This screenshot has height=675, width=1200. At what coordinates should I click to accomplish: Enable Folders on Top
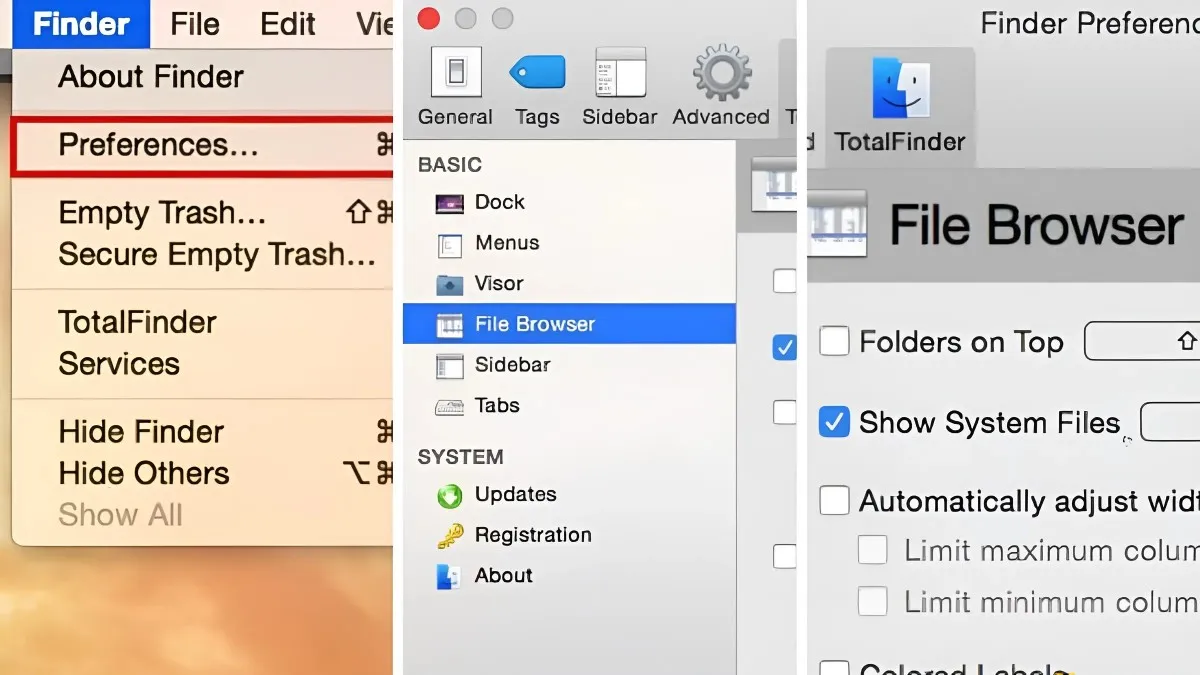tap(834, 342)
